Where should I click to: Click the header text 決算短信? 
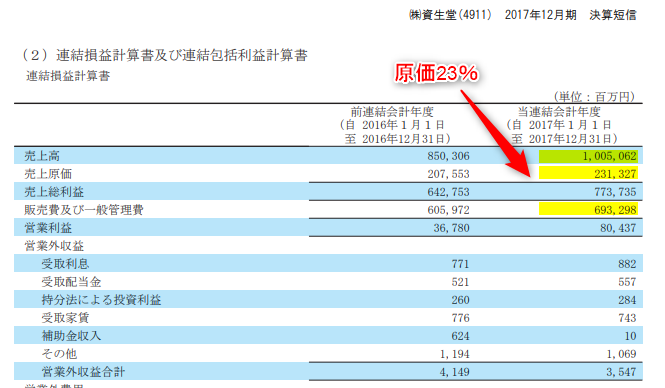point(613,15)
